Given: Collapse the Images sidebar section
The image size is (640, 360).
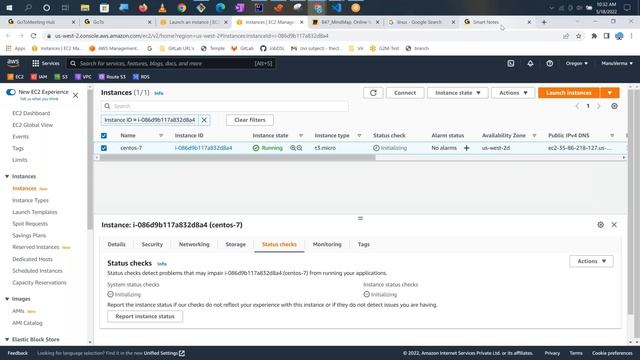Looking at the screenshot, I should pyautogui.click(x=7, y=299).
